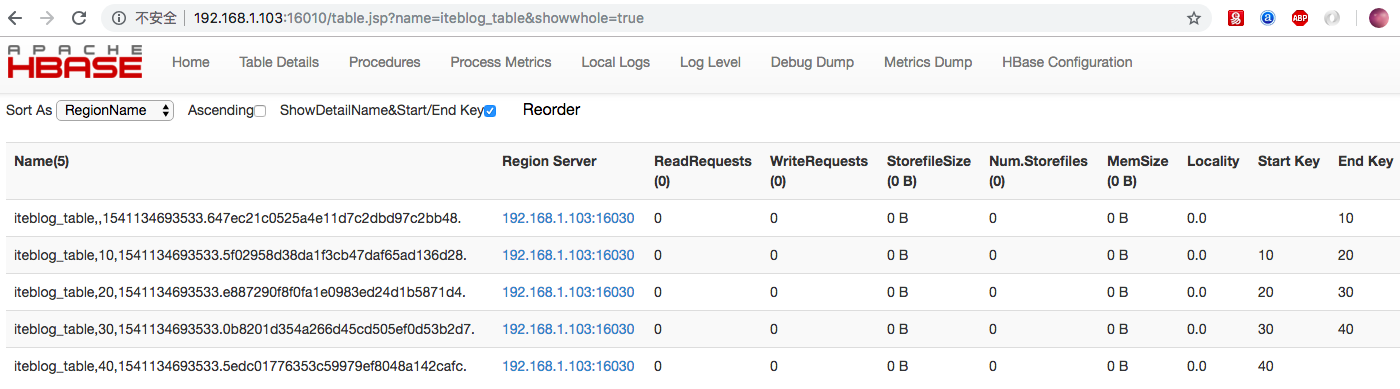
Task: Click End Key value 10 in first row
Action: pos(1345,218)
